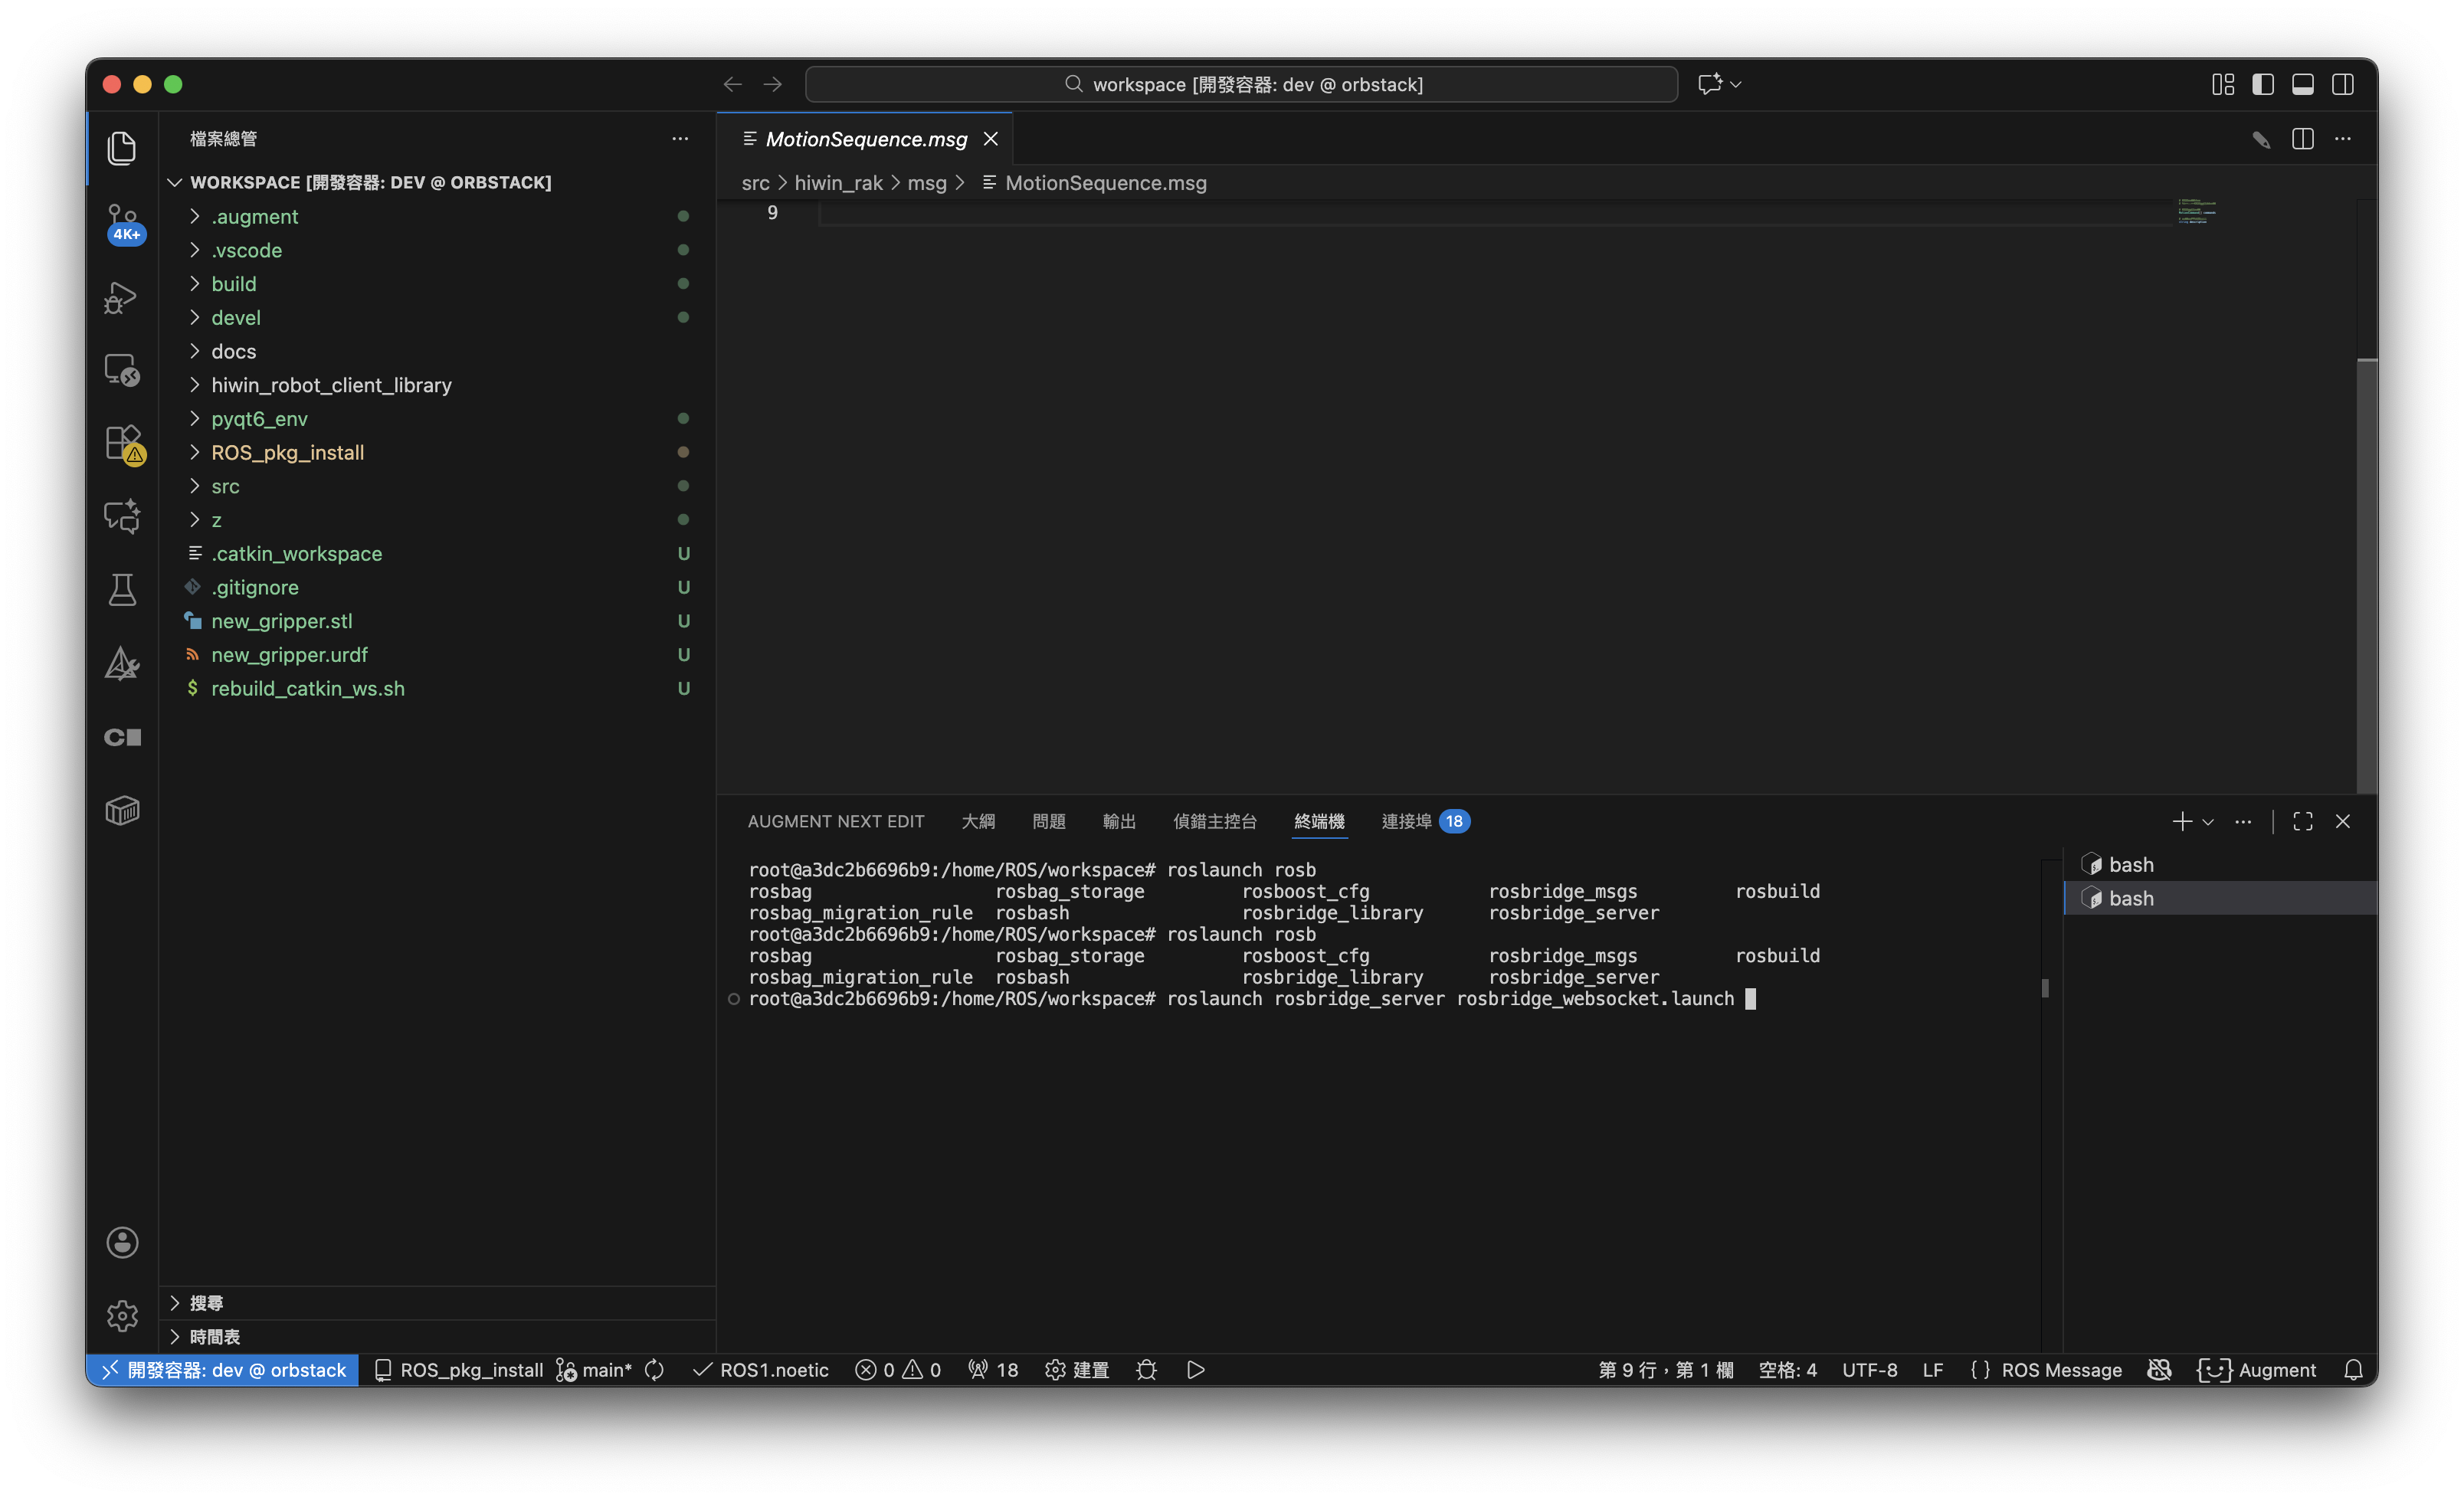The image size is (2464, 1500).
Task: Open the terminal launch profile dropdown
Action: click(2208, 822)
